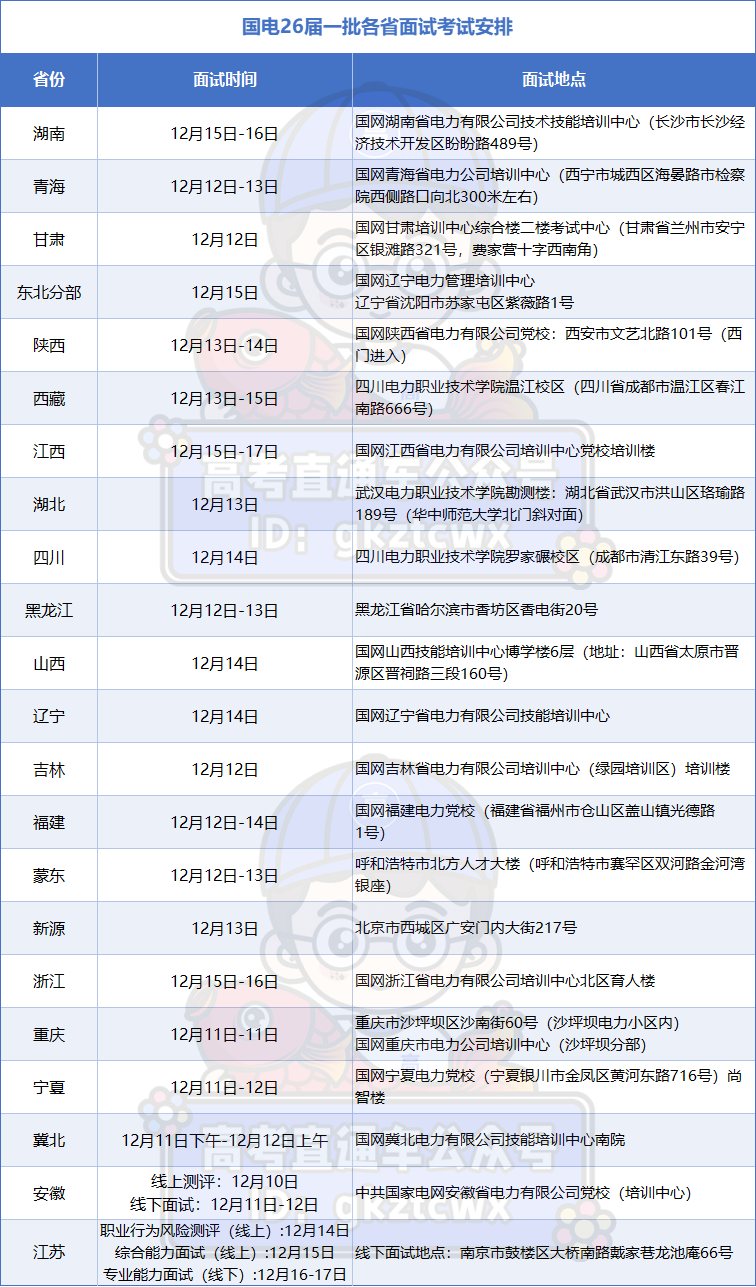
Task: Click the 国网陕西省电力有限公司党校 address
Action: (550, 345)
